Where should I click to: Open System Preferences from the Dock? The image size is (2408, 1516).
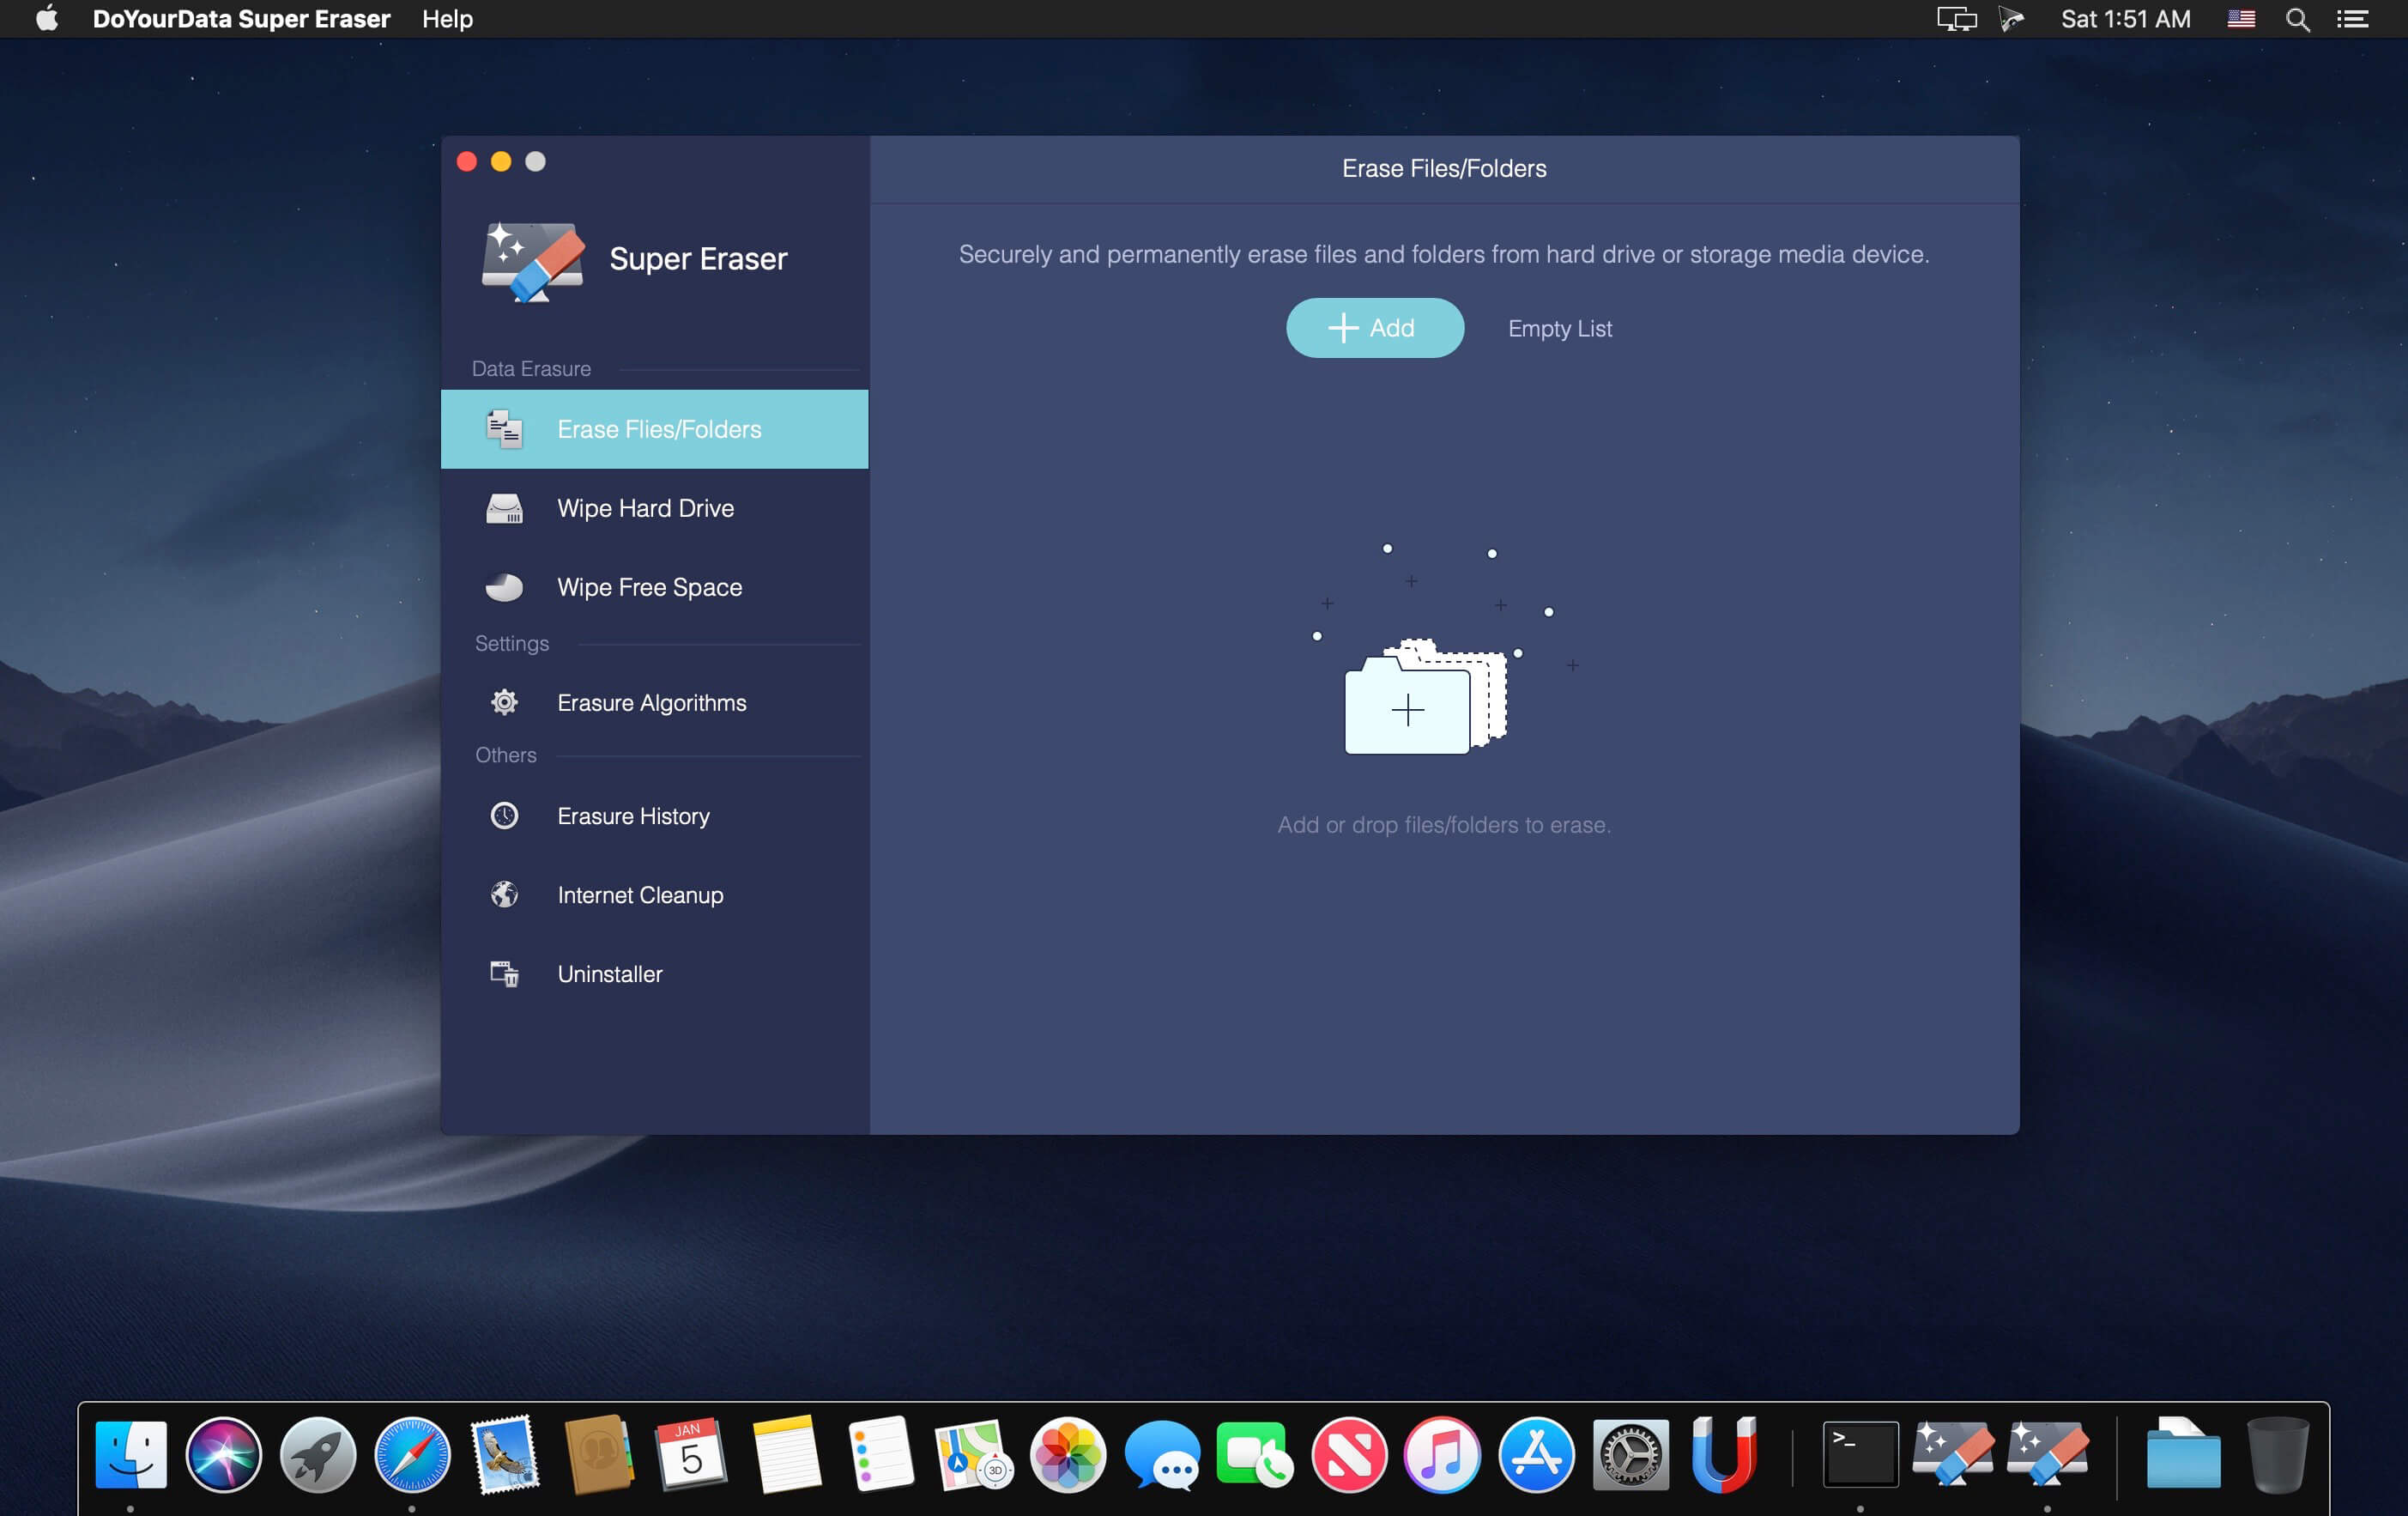[1631, 1454]
